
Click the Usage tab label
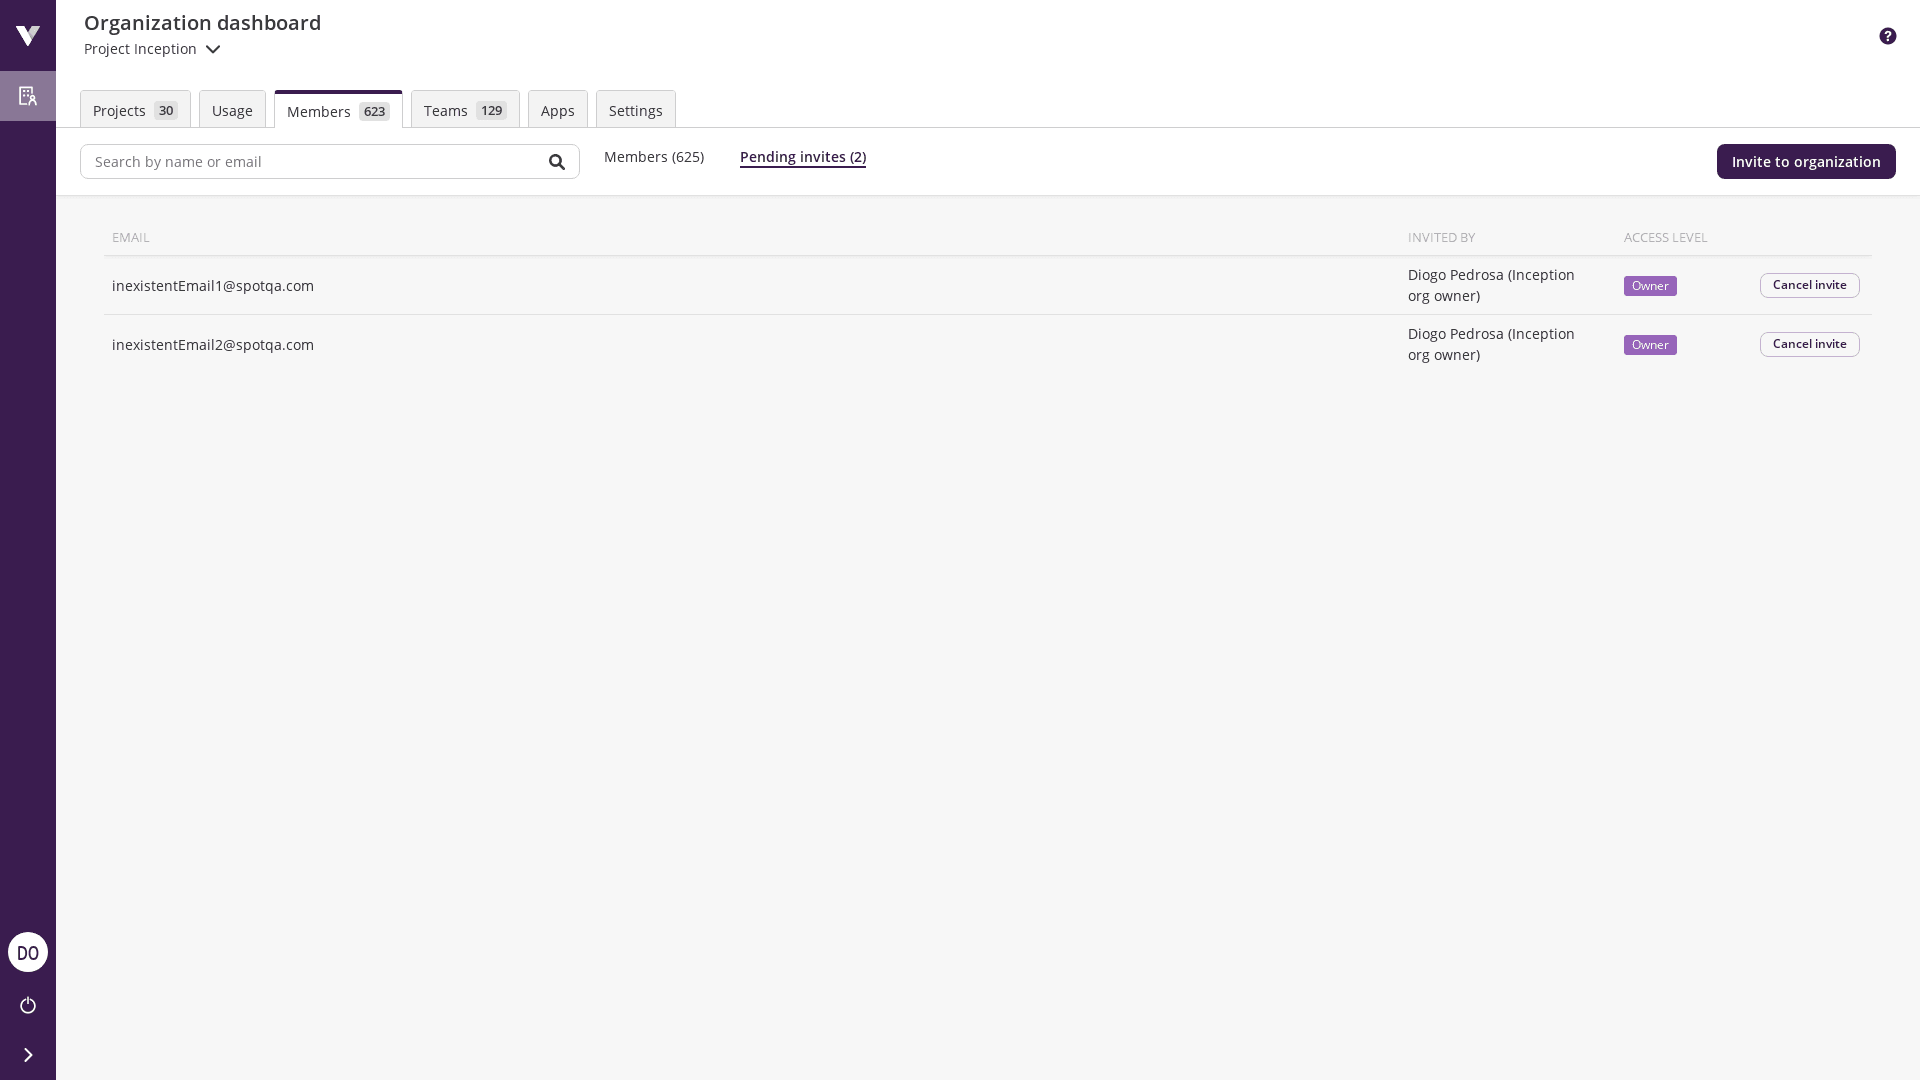(x=232, y=110)
